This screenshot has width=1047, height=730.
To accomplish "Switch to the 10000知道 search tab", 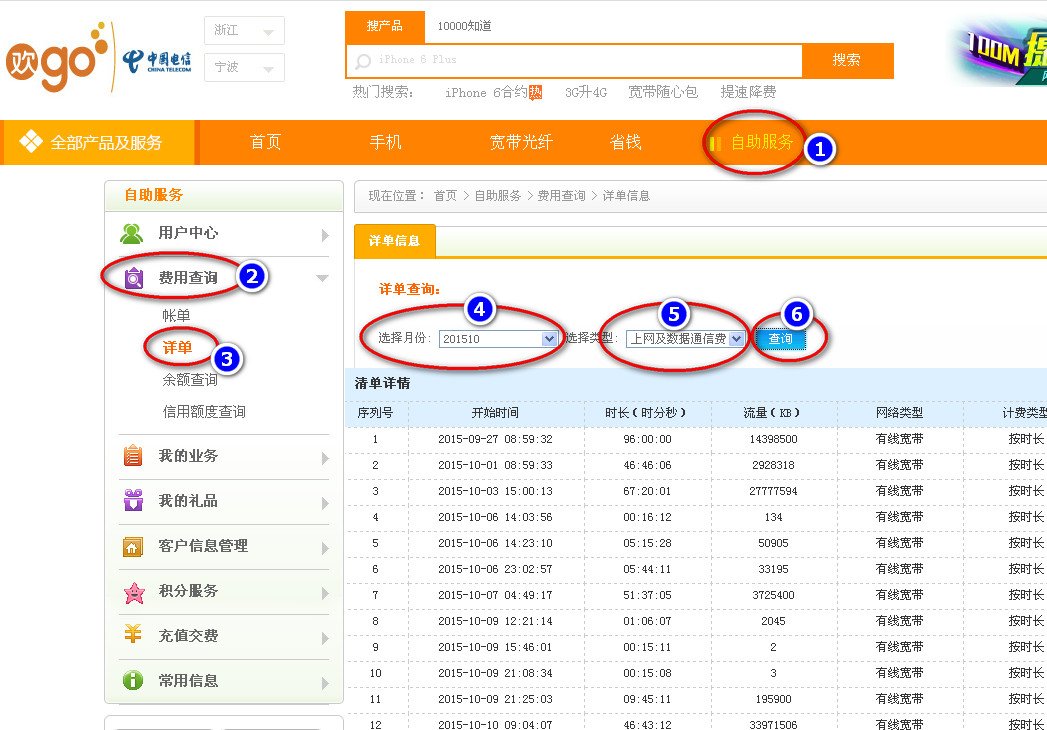I will pos(467,28).
